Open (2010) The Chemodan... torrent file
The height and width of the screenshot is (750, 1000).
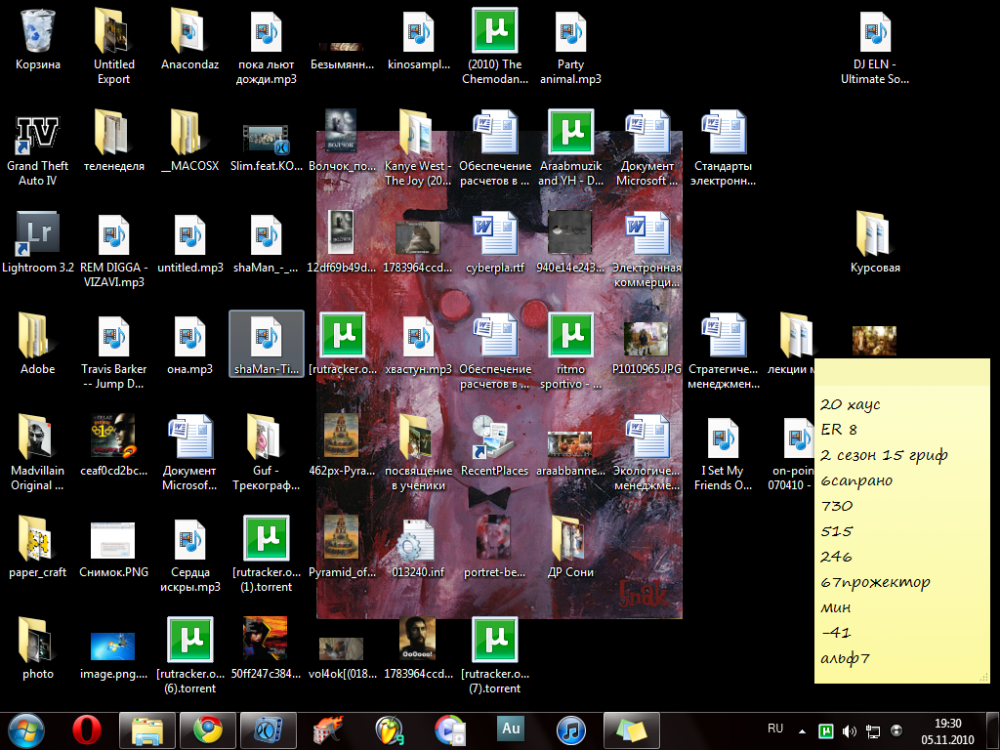click(x=494, y=46)
